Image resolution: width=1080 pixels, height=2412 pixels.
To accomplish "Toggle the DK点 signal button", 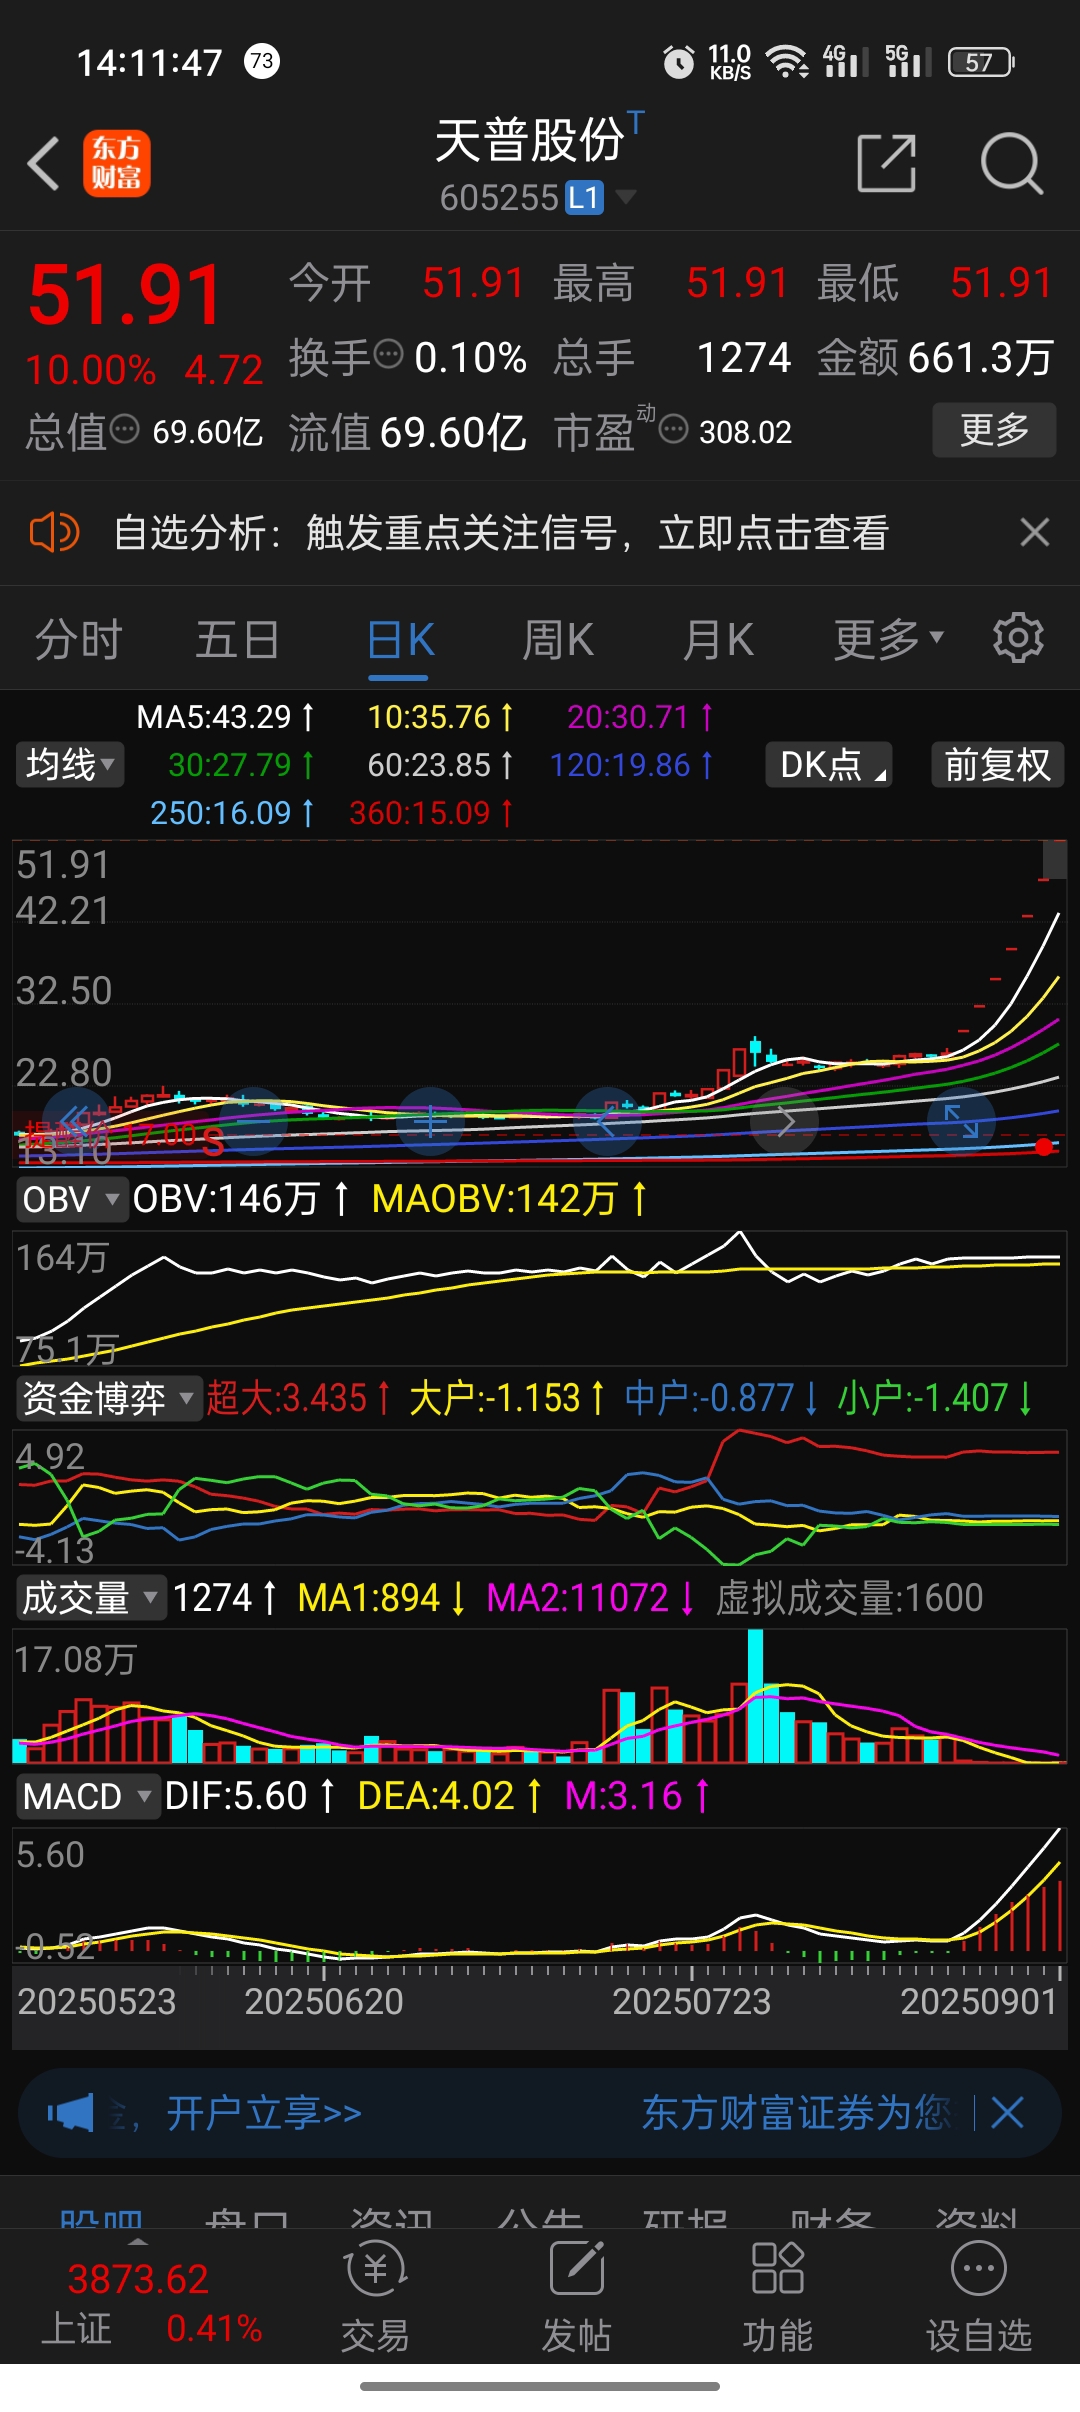I will click(x=829, y=765).
